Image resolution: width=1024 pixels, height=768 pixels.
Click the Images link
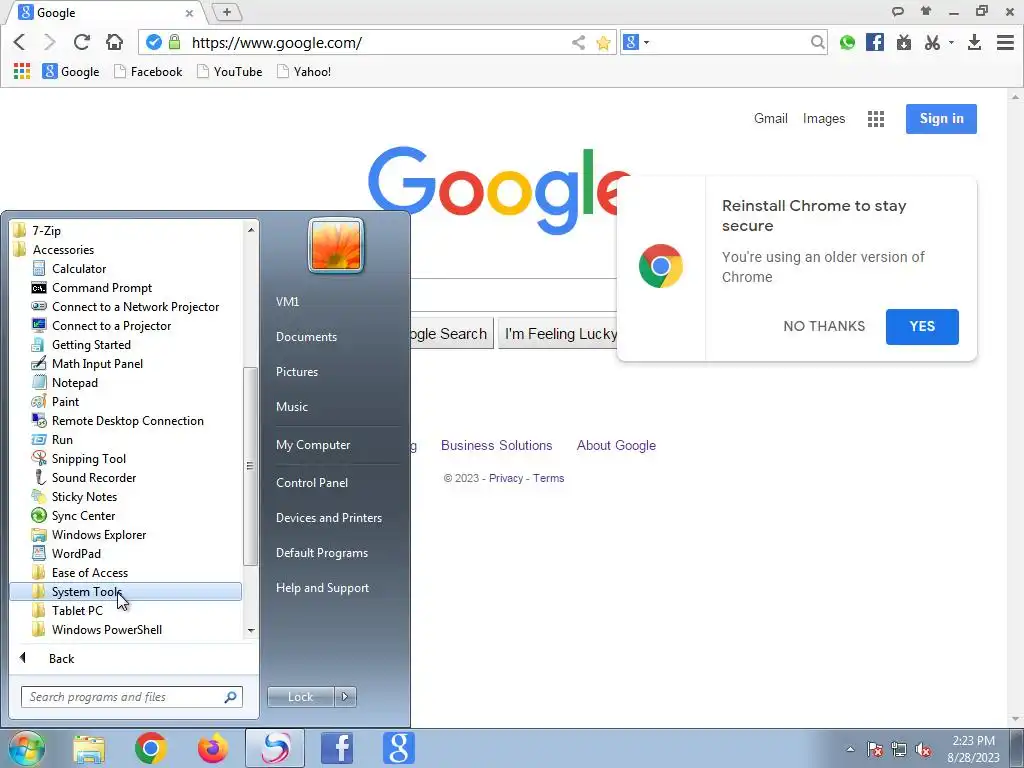824,118
